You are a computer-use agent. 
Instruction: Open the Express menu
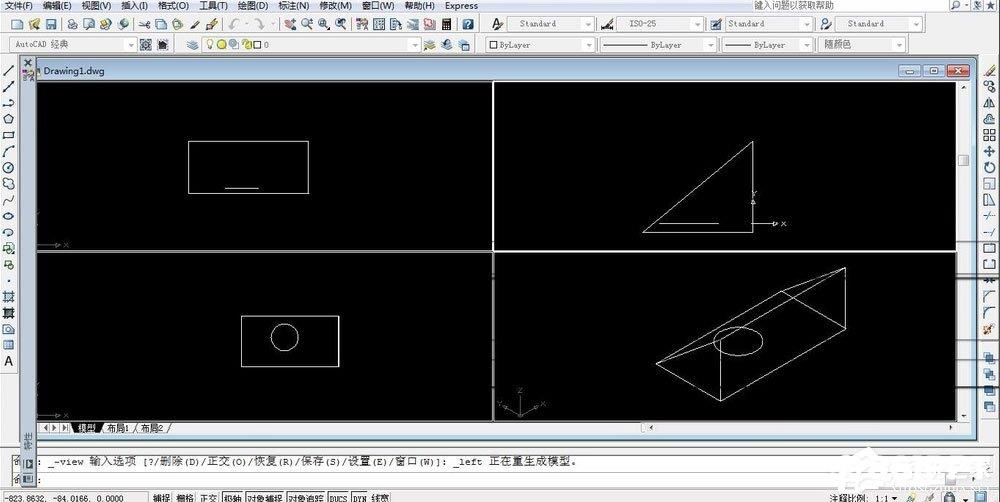tap(461, 6)
